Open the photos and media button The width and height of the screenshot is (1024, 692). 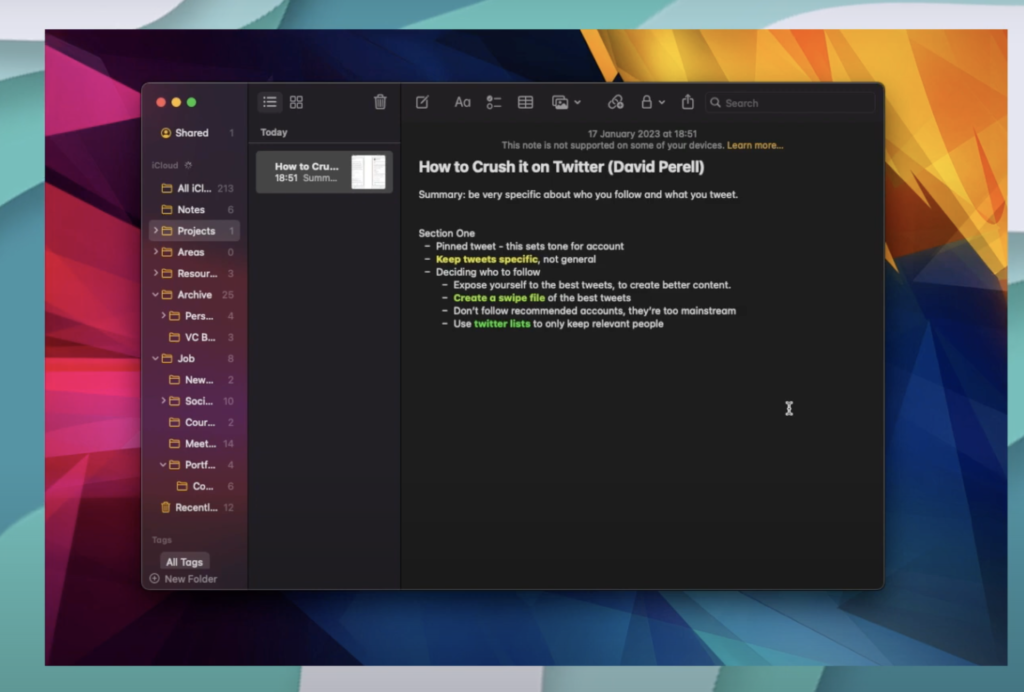tap(560, 102)
